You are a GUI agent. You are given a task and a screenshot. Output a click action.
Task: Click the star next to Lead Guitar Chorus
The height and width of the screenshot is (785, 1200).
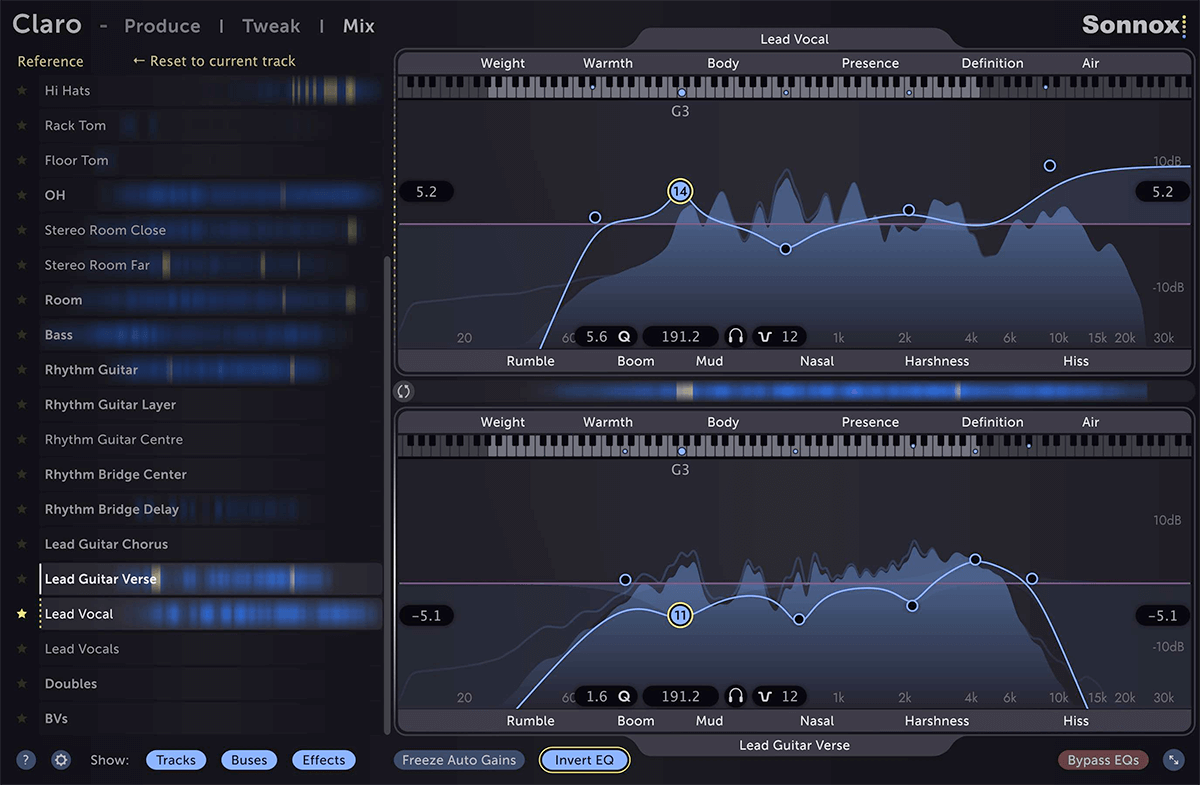pyautogui.click(x=21, y=544)
